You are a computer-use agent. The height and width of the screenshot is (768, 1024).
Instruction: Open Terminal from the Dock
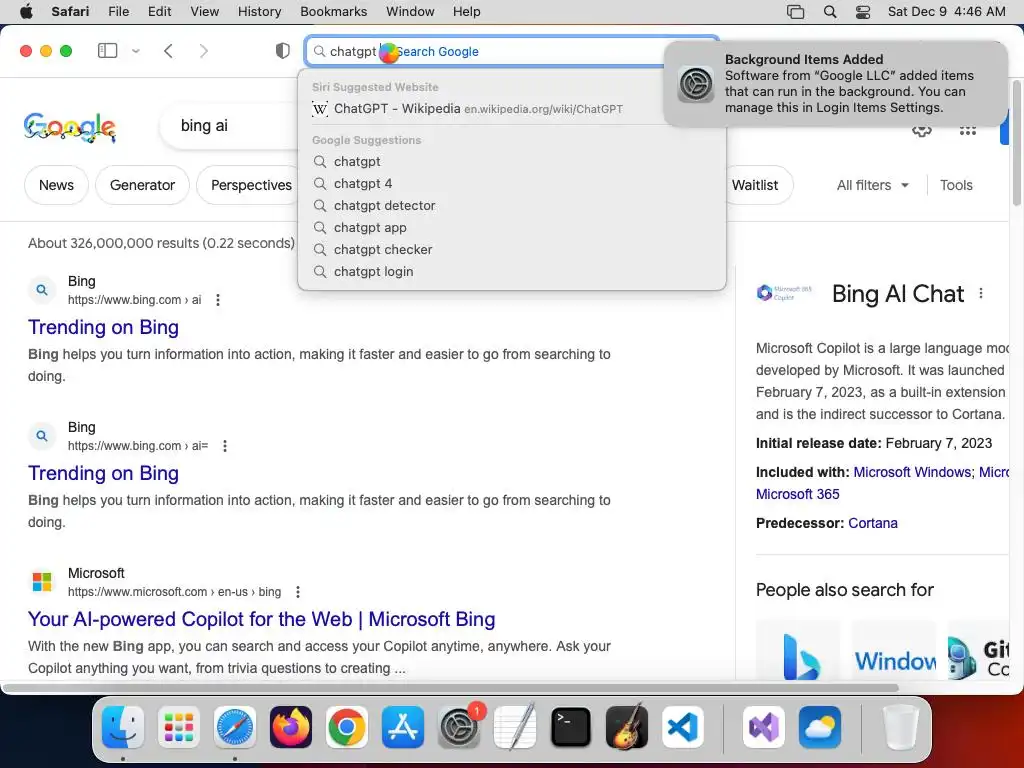tap(571, 727)
